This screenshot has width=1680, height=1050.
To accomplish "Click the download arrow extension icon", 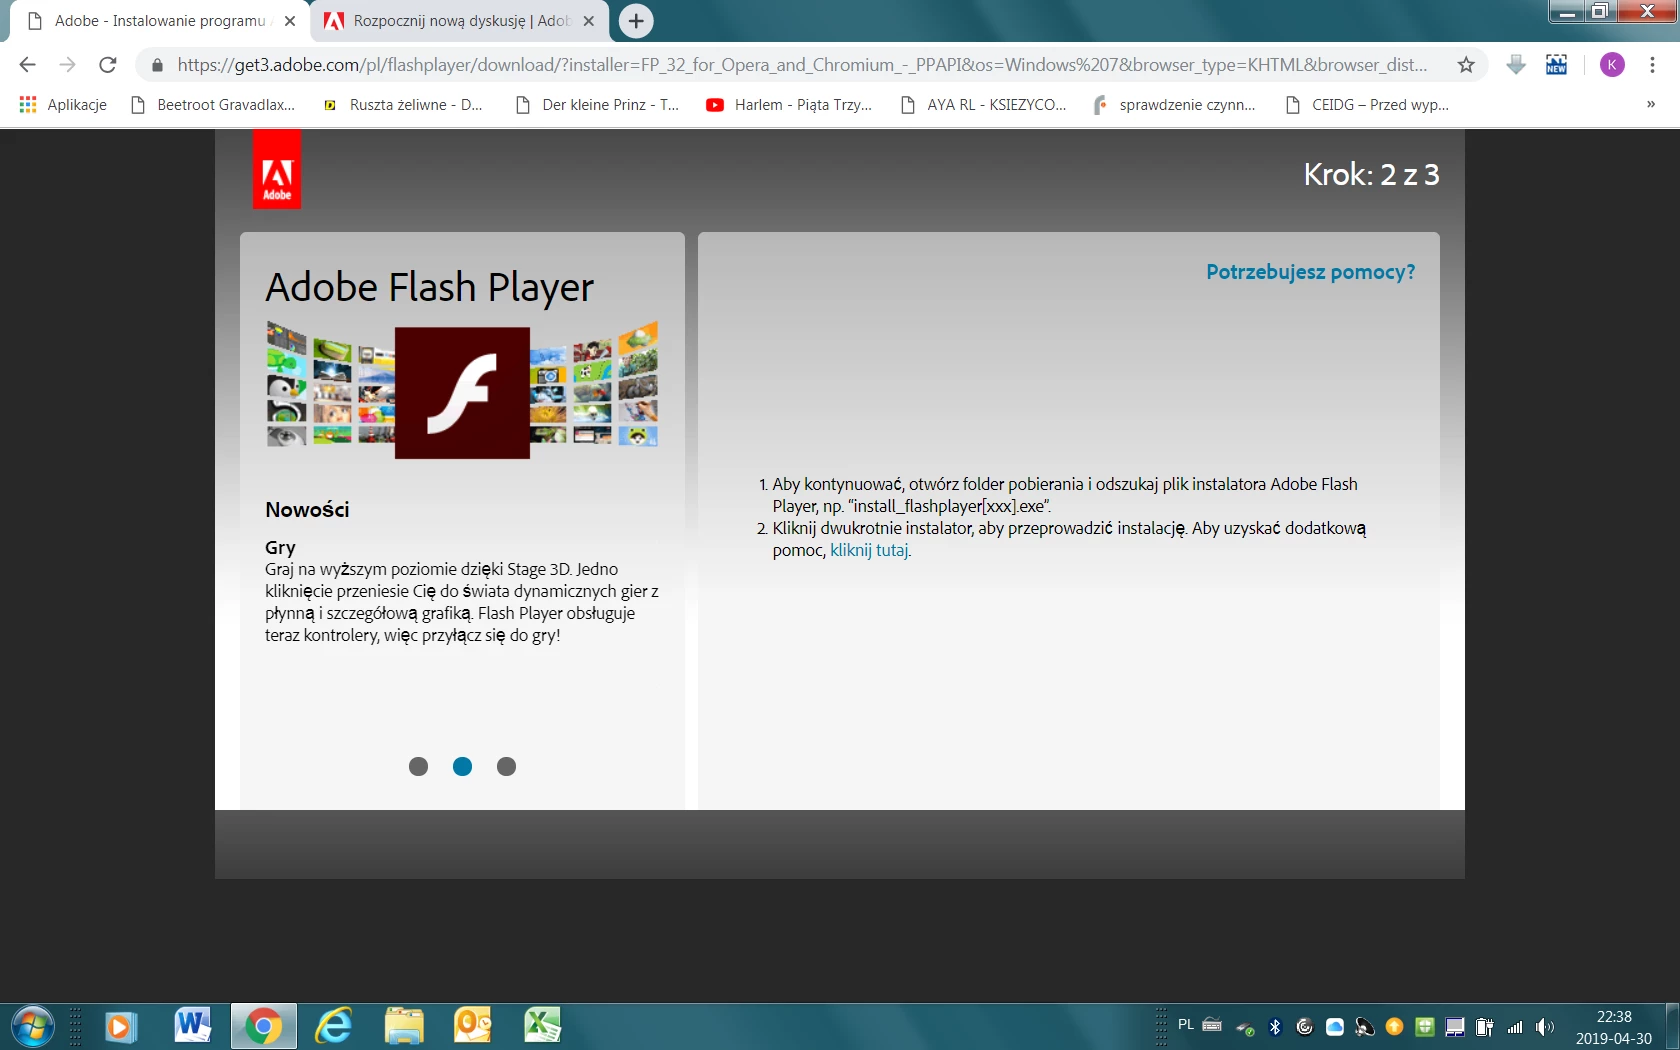I will tap(1516, 65).
